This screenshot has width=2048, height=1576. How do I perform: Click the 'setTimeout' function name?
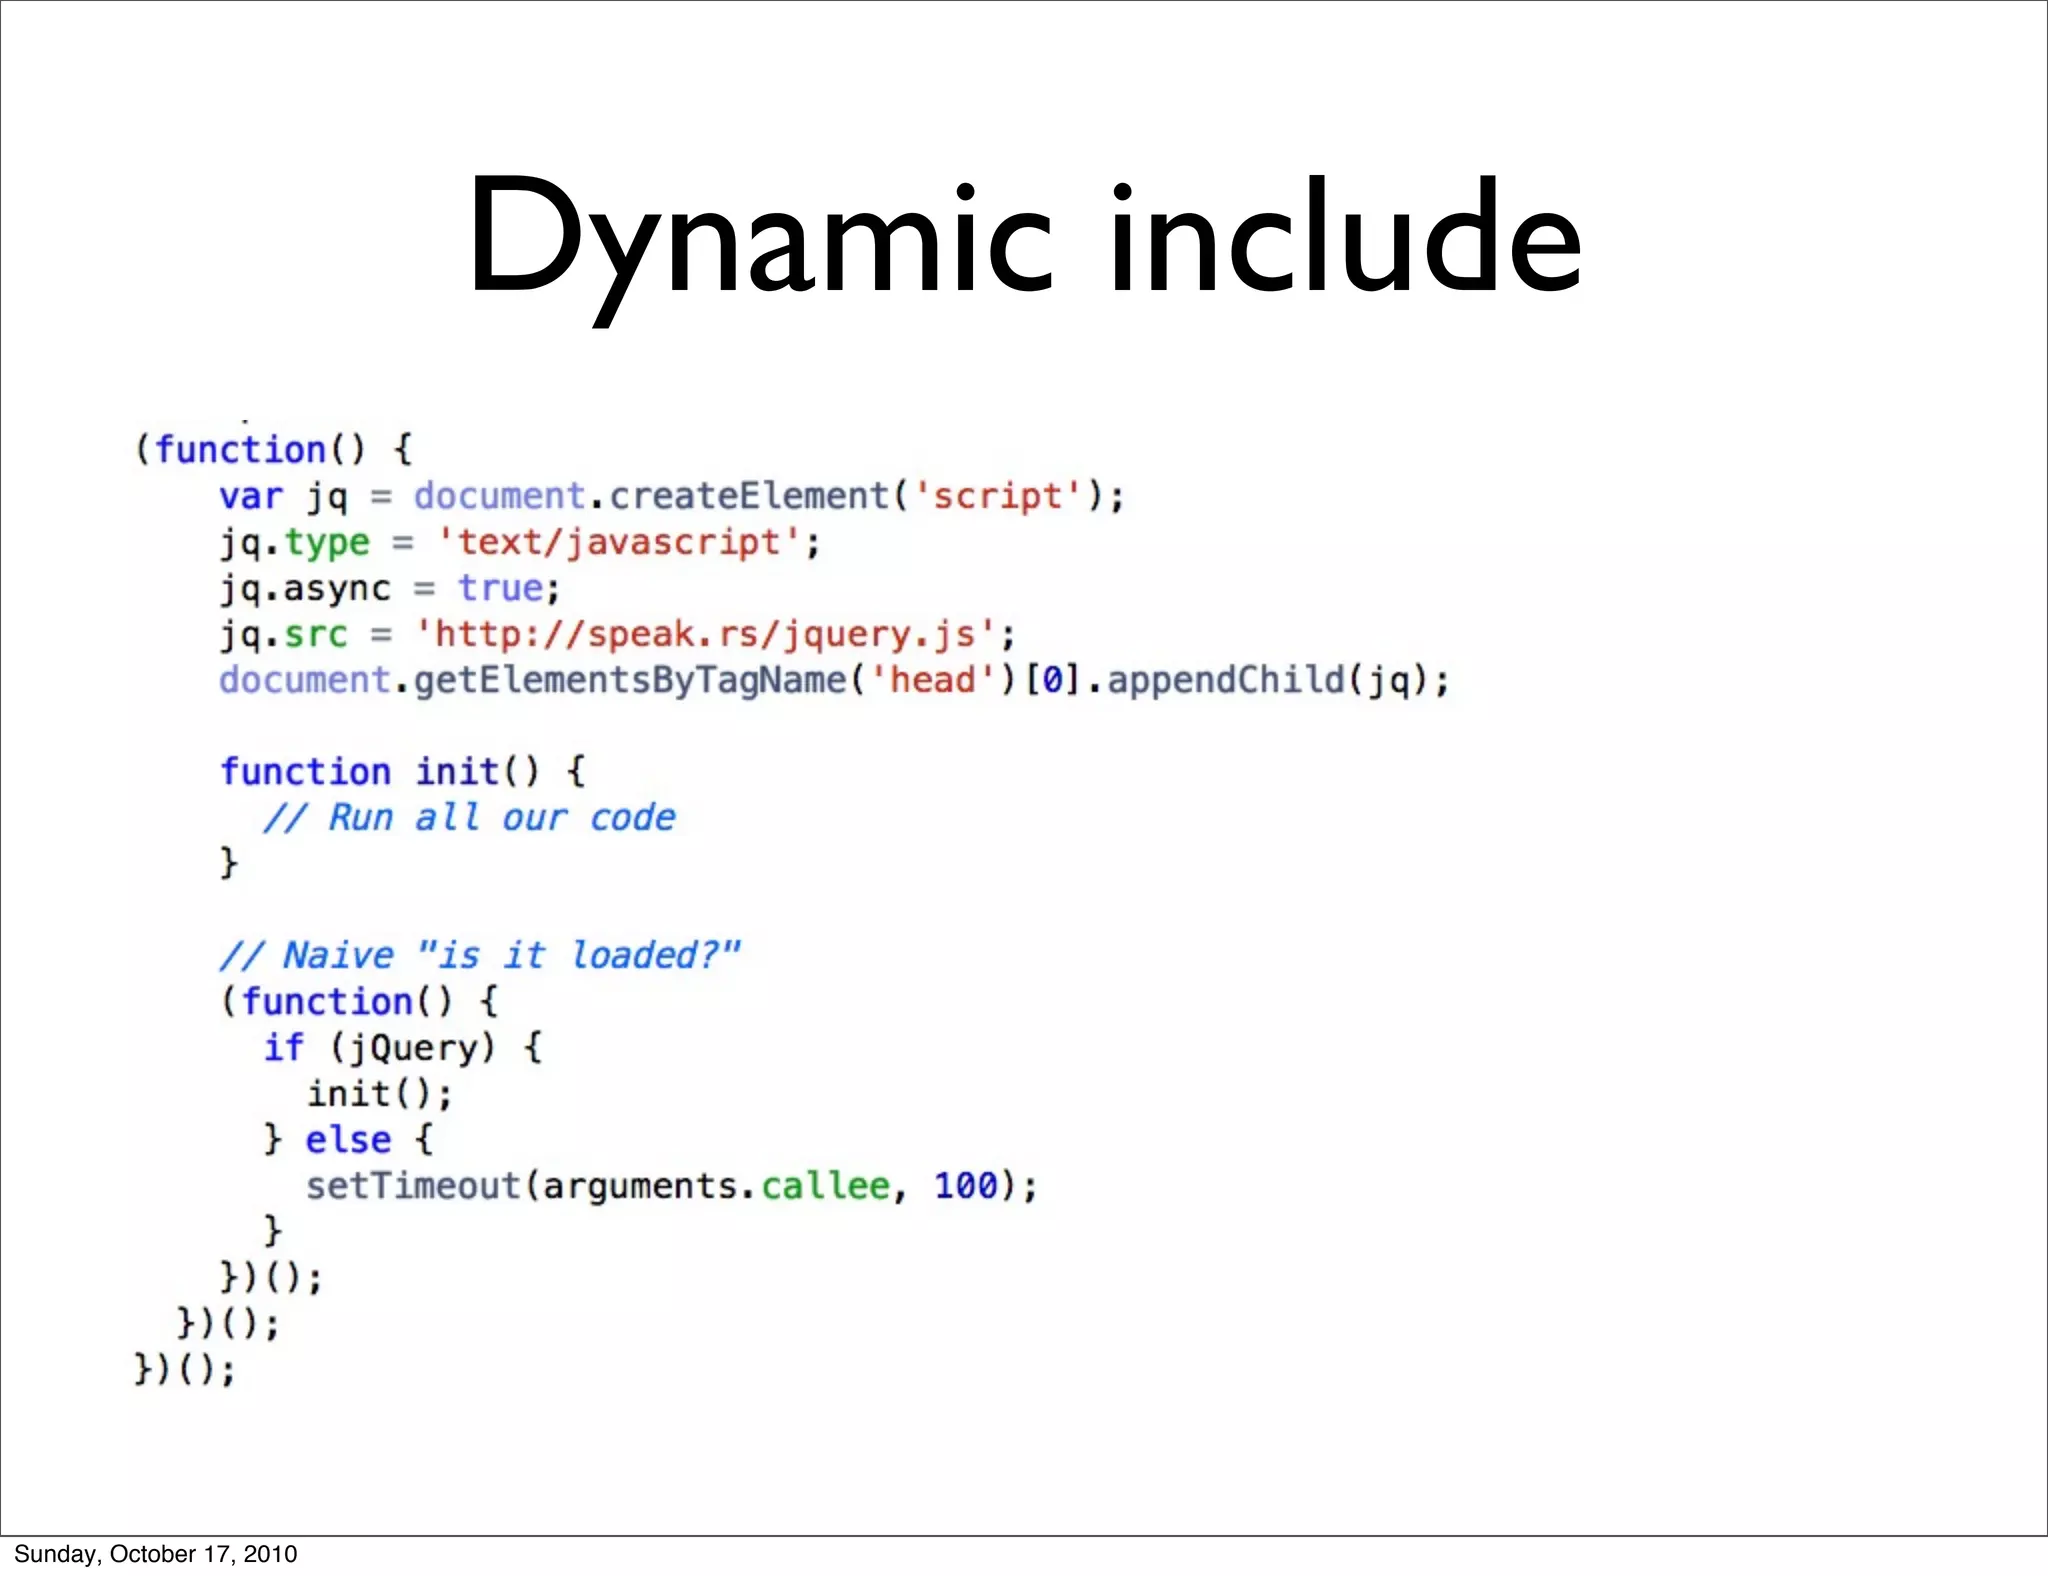pyautogui.click(x=413, y=1186)
